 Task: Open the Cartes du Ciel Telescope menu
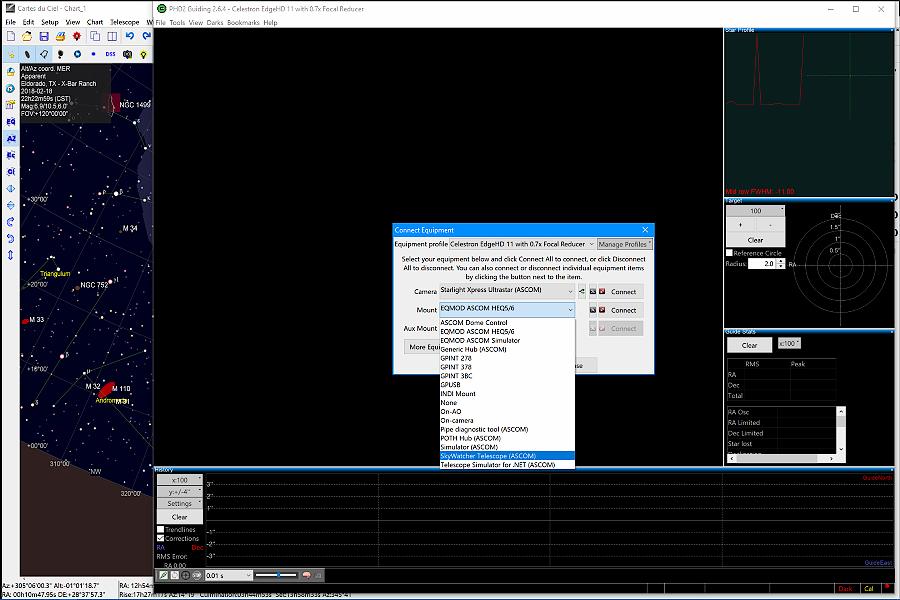pyautogui.click(x=125, y=22)
